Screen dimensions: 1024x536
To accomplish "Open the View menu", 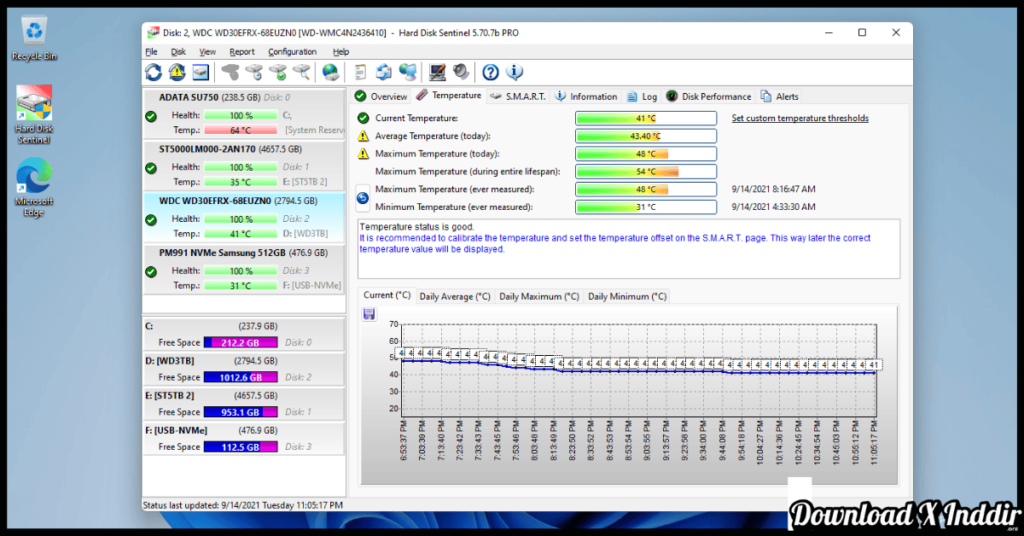I will click(207, 52).
